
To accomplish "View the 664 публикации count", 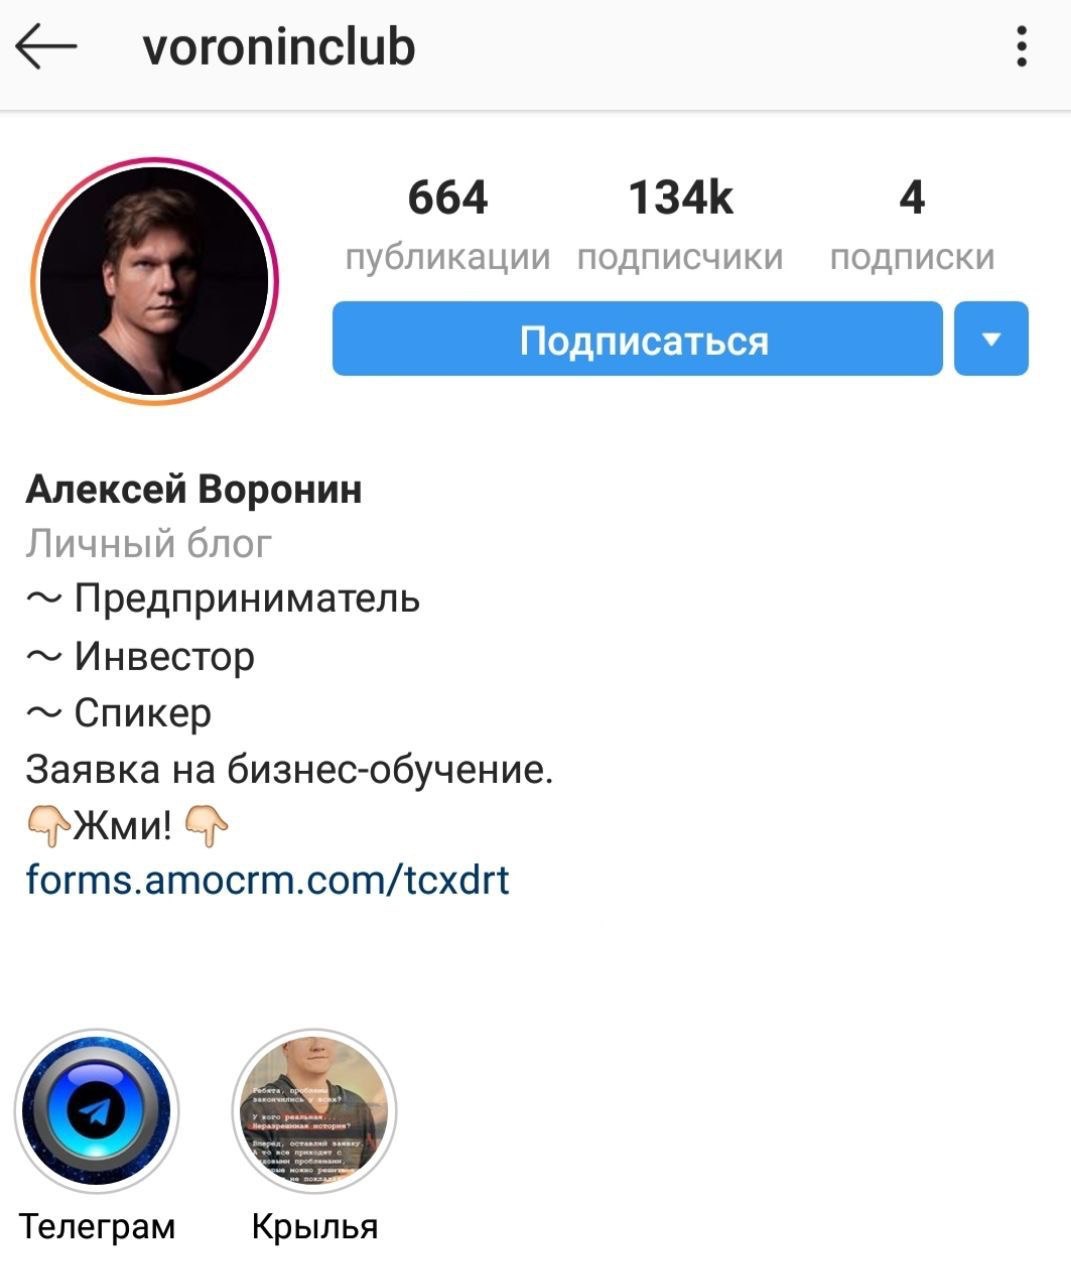I will click(x=447, y=224).
